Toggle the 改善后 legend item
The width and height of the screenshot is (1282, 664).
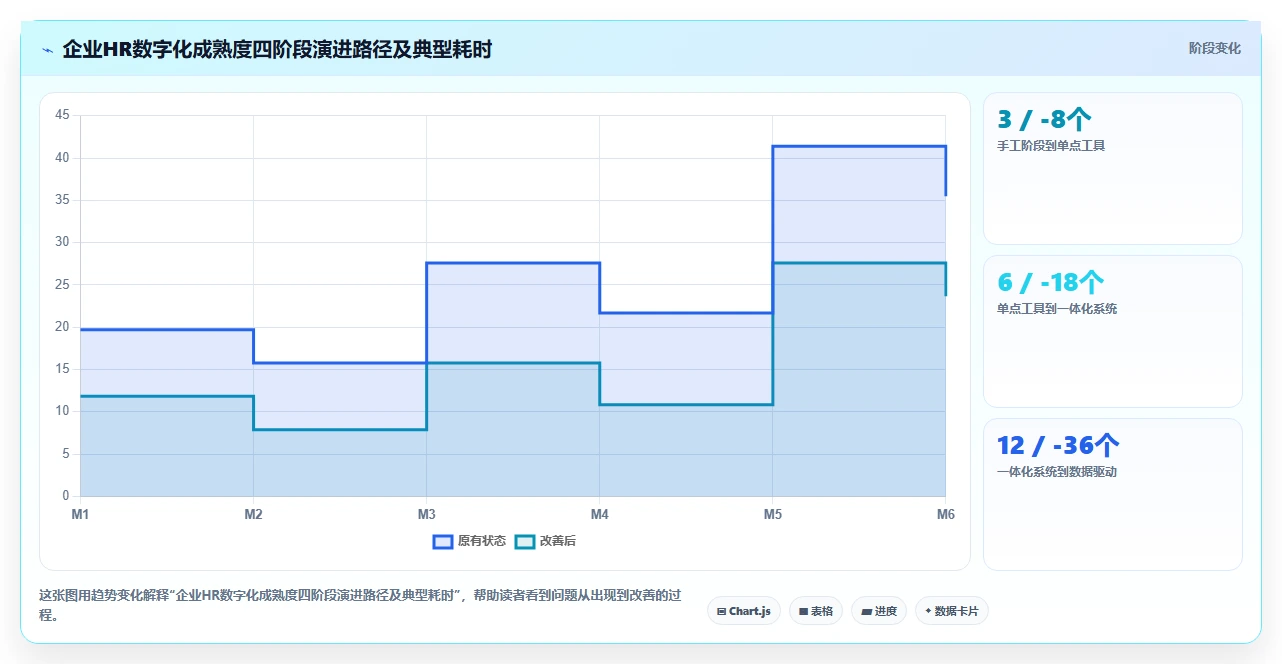pyautogui.click(x=545, y=541)
